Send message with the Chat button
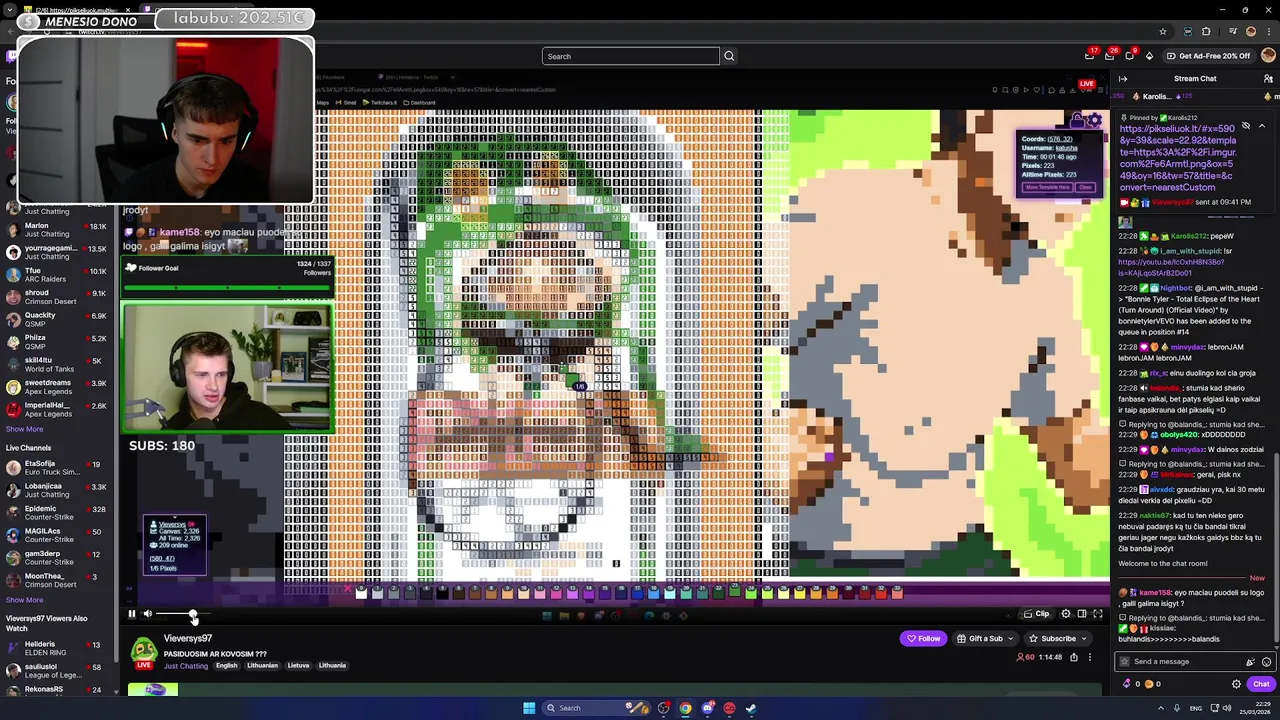1280x720 pixels. point(1260,684)
